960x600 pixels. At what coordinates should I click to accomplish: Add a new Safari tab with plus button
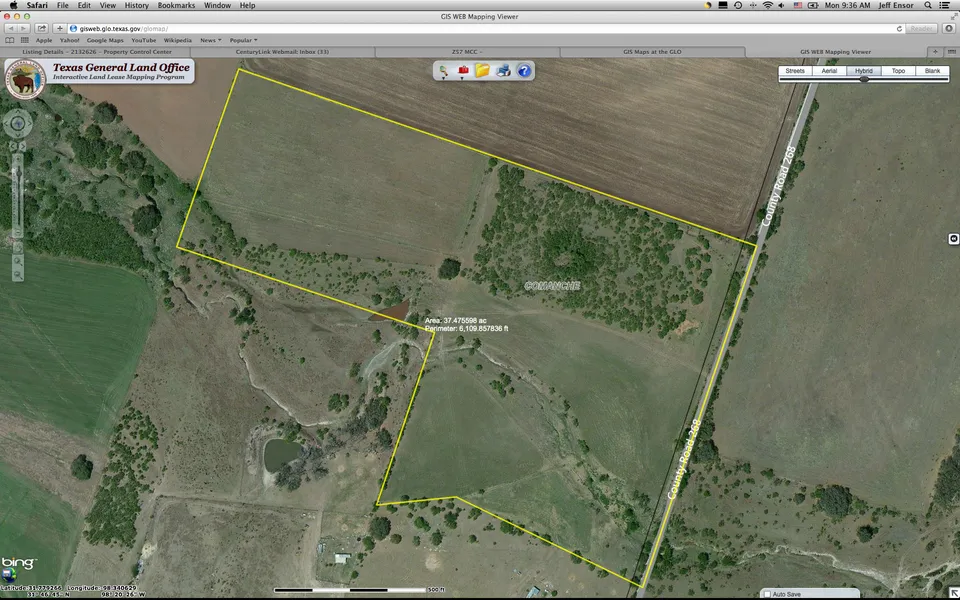[x=935, y=52]
